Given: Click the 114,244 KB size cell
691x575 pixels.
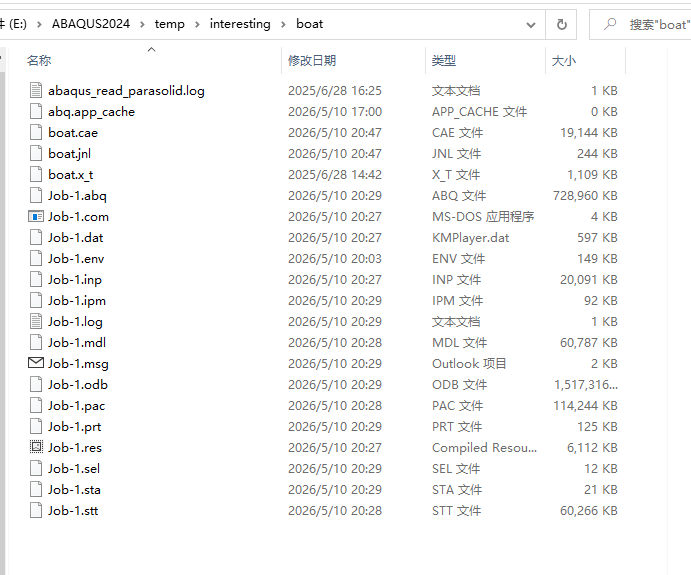Looking at the screenshot, I should (585, 405).
